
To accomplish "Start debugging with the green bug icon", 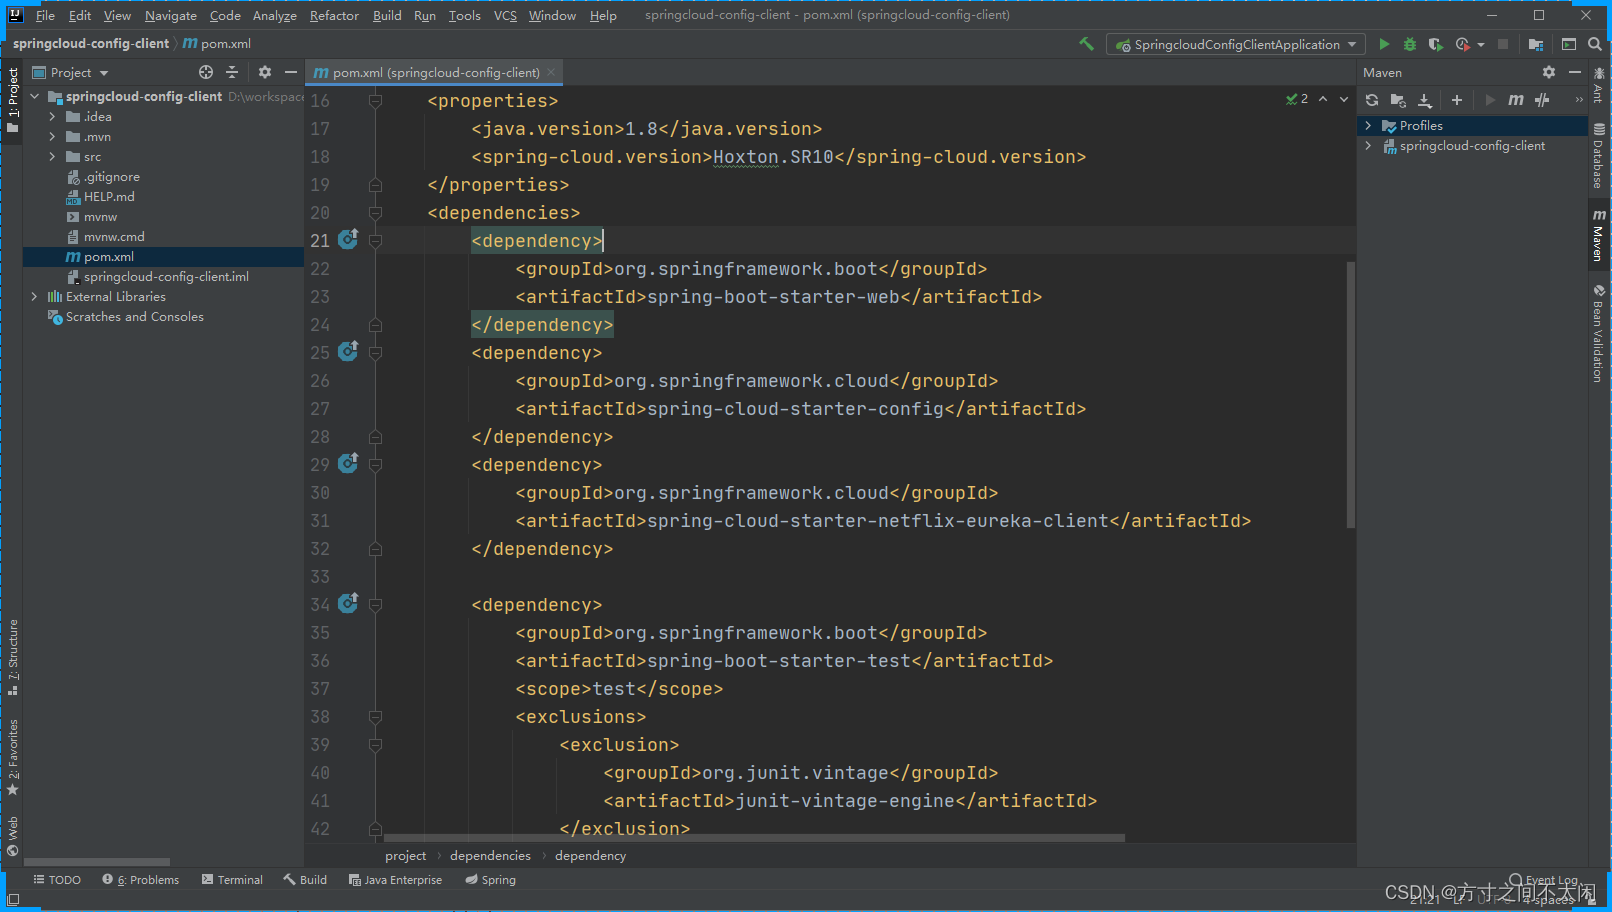I will [x=1410, y=44].
